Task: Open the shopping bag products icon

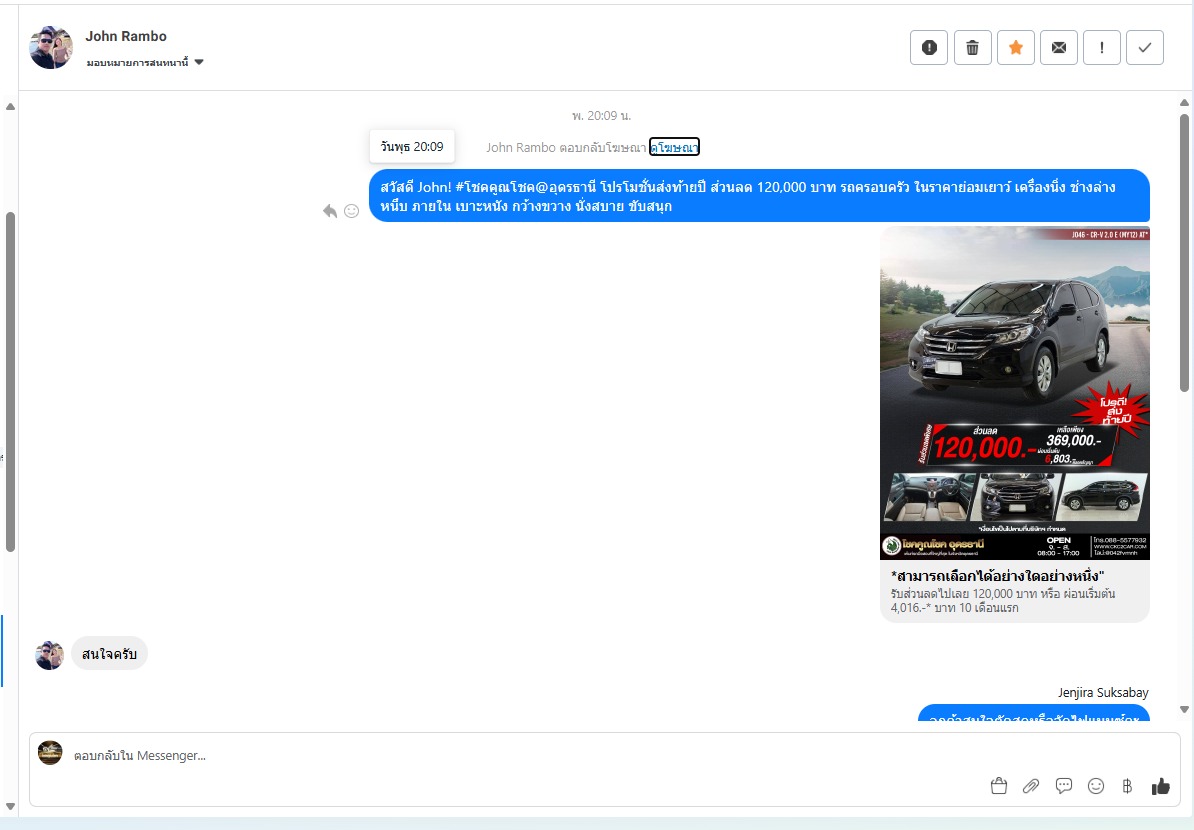Action: (998, 786)
